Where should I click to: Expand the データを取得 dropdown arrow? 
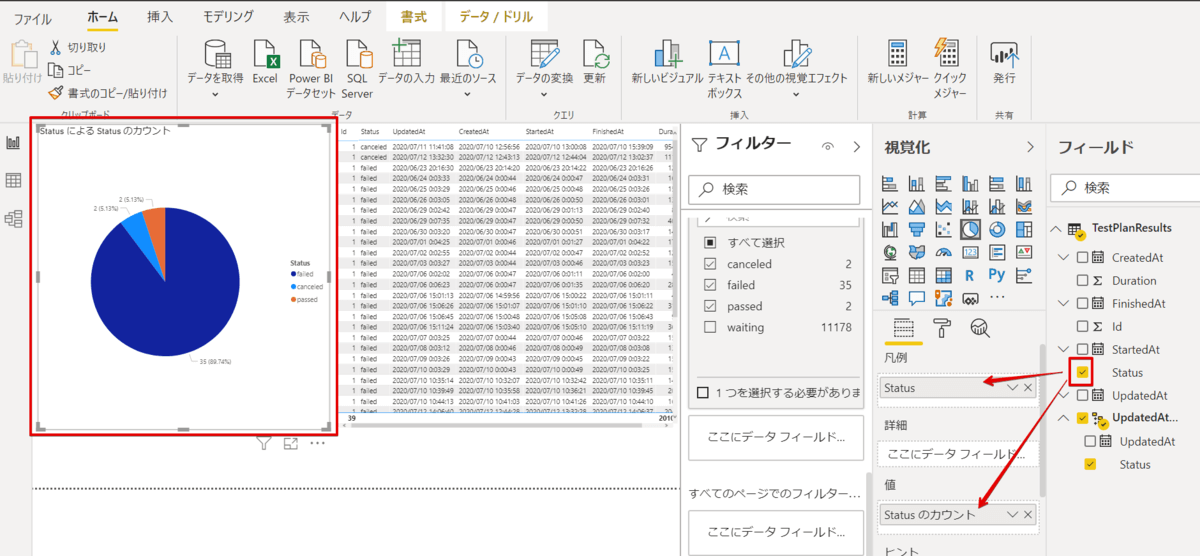215,95
